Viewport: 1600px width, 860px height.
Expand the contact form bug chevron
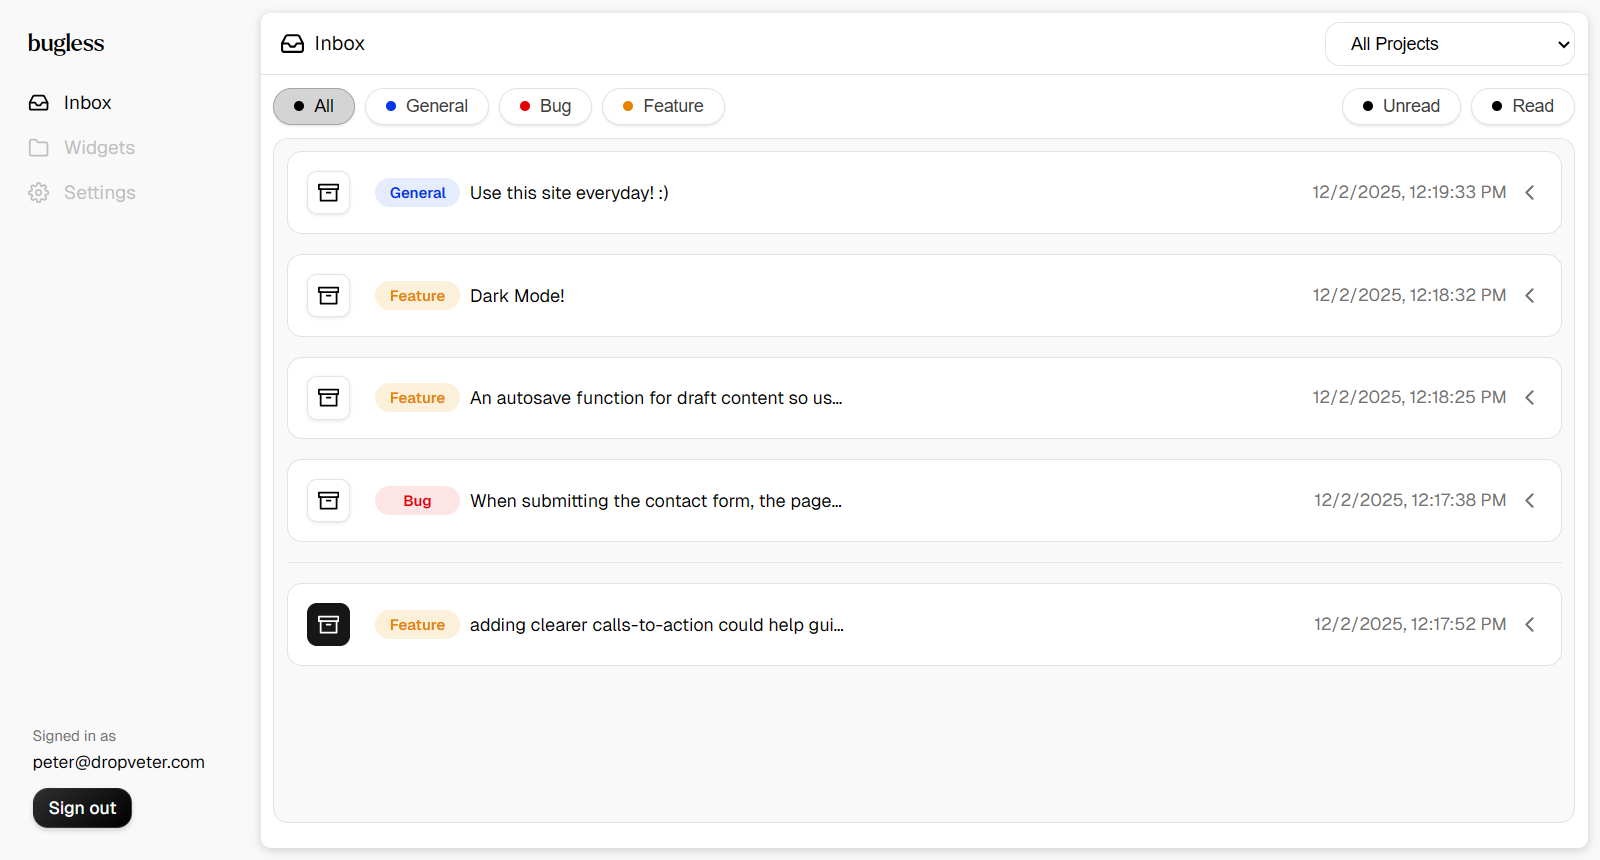click(1529, 501)
